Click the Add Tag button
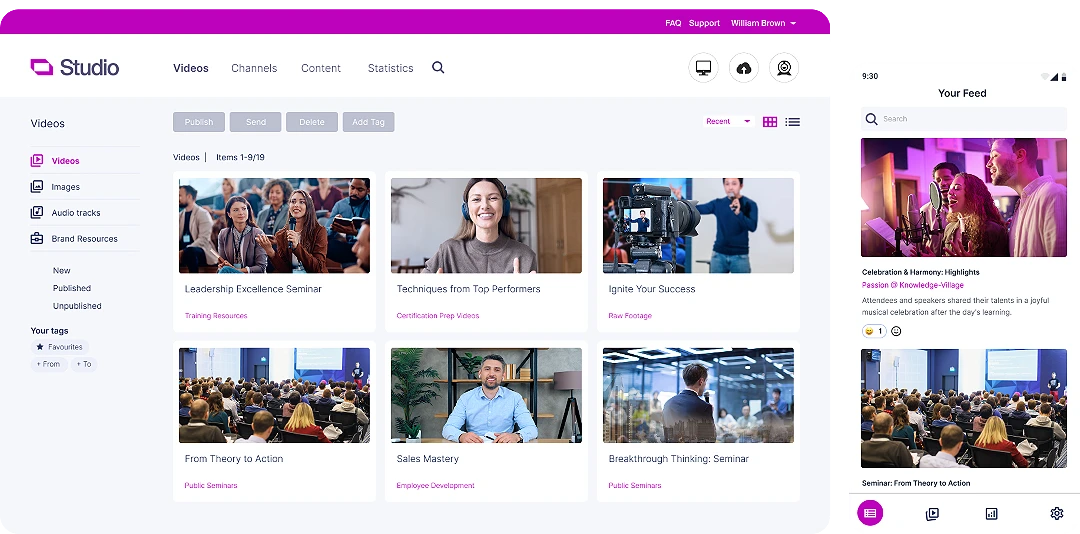Image resolution: width=1080 pixels, height=534 pixels. point(368,122)
